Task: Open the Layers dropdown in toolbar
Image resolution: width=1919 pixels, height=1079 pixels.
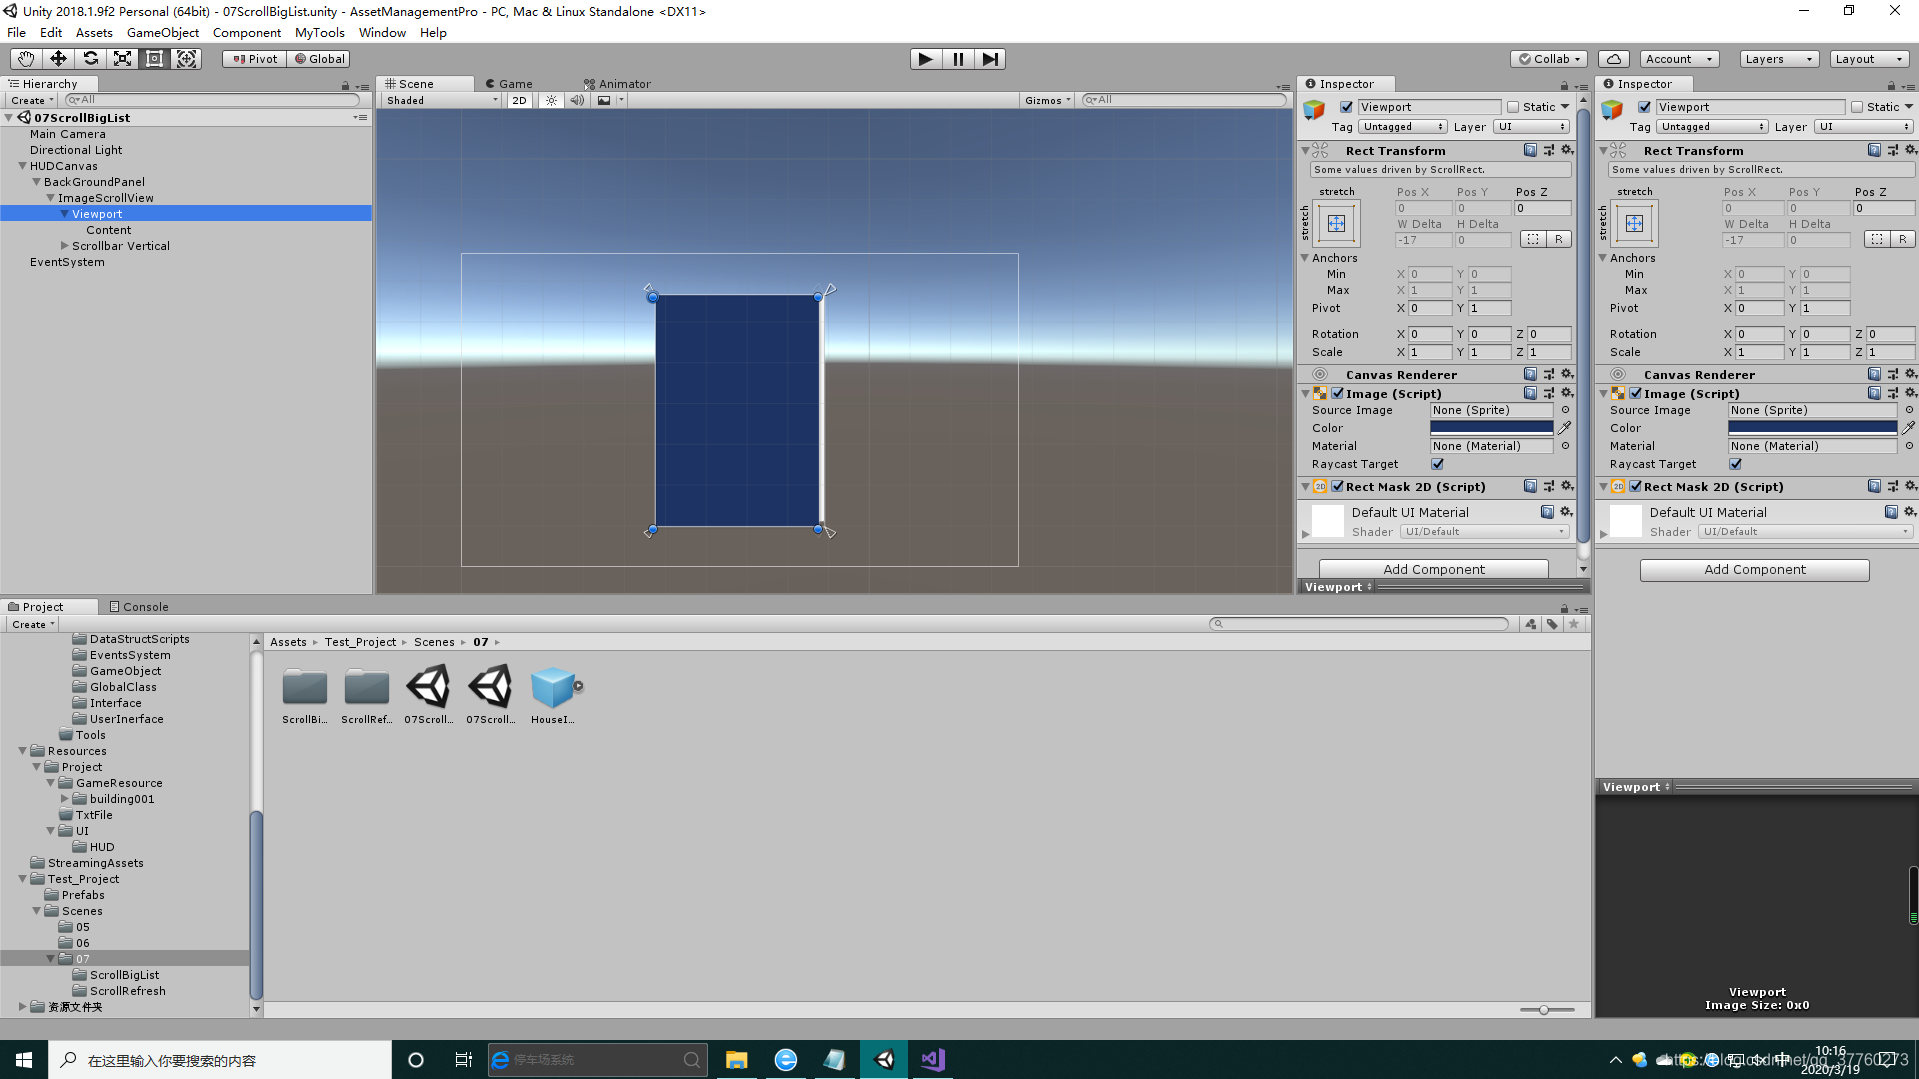Action: tap(1778, 58)
